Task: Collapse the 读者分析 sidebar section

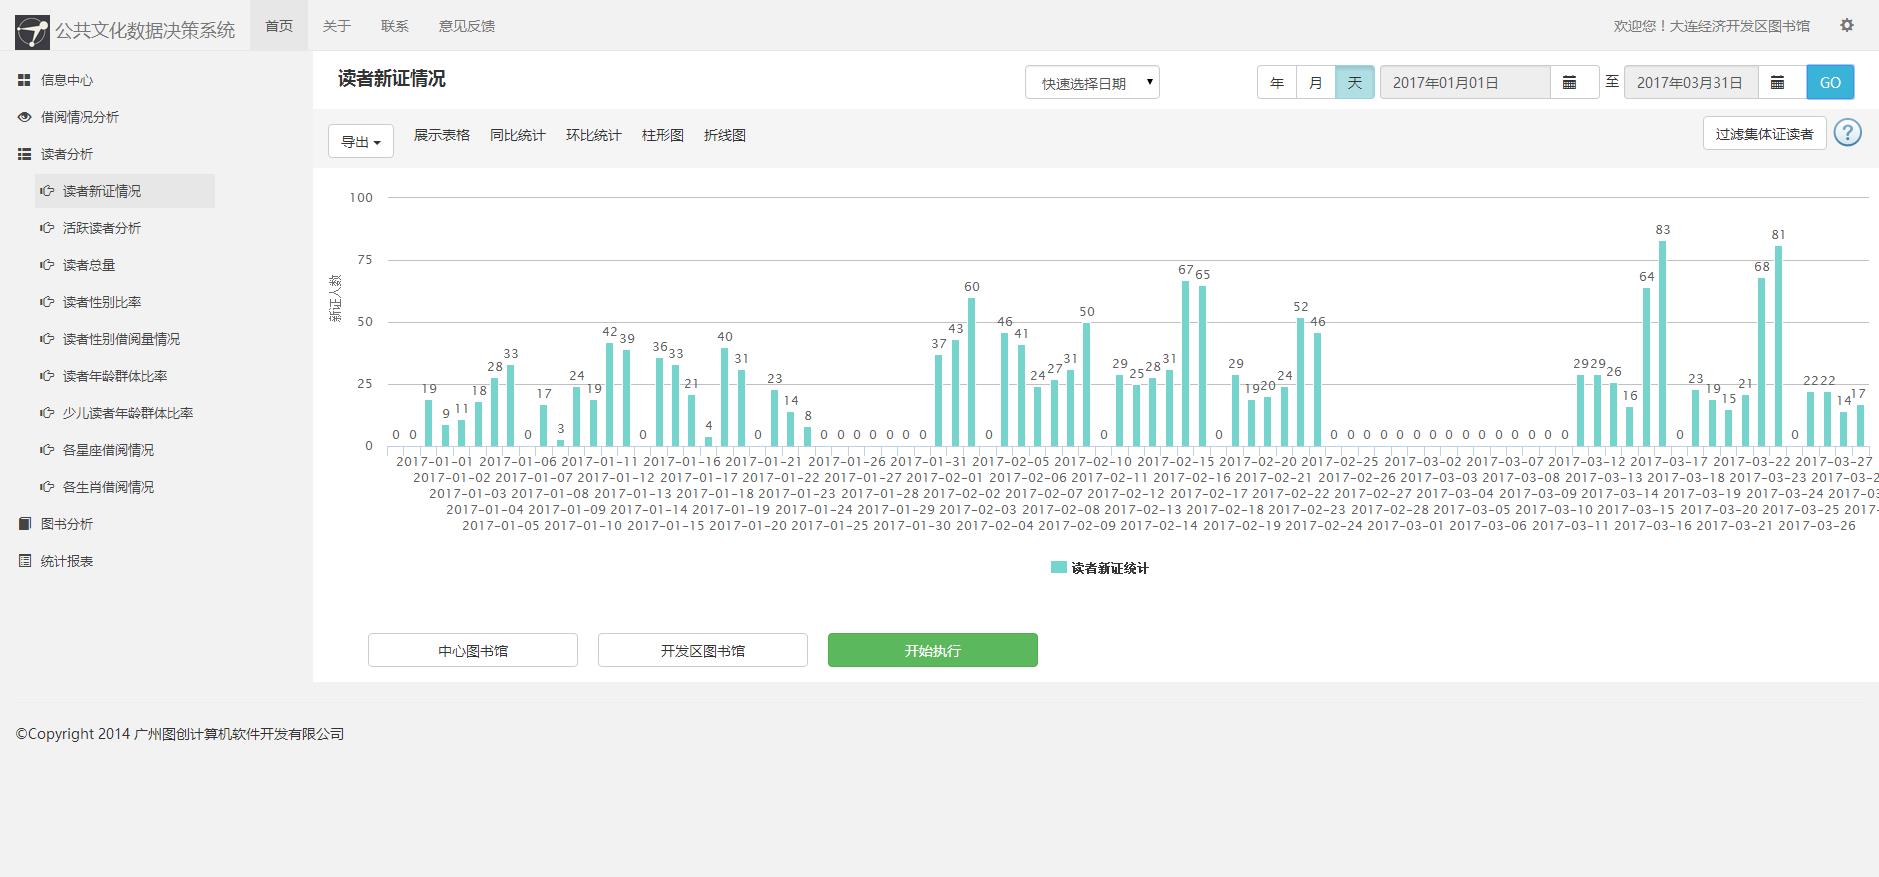Action: [x=67, y=154]
